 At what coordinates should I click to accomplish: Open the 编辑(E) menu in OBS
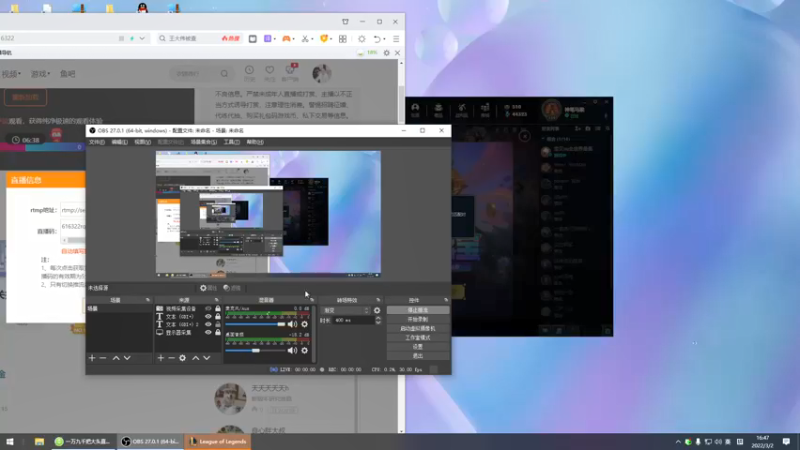pyautogui.click(x=119, y=142)
